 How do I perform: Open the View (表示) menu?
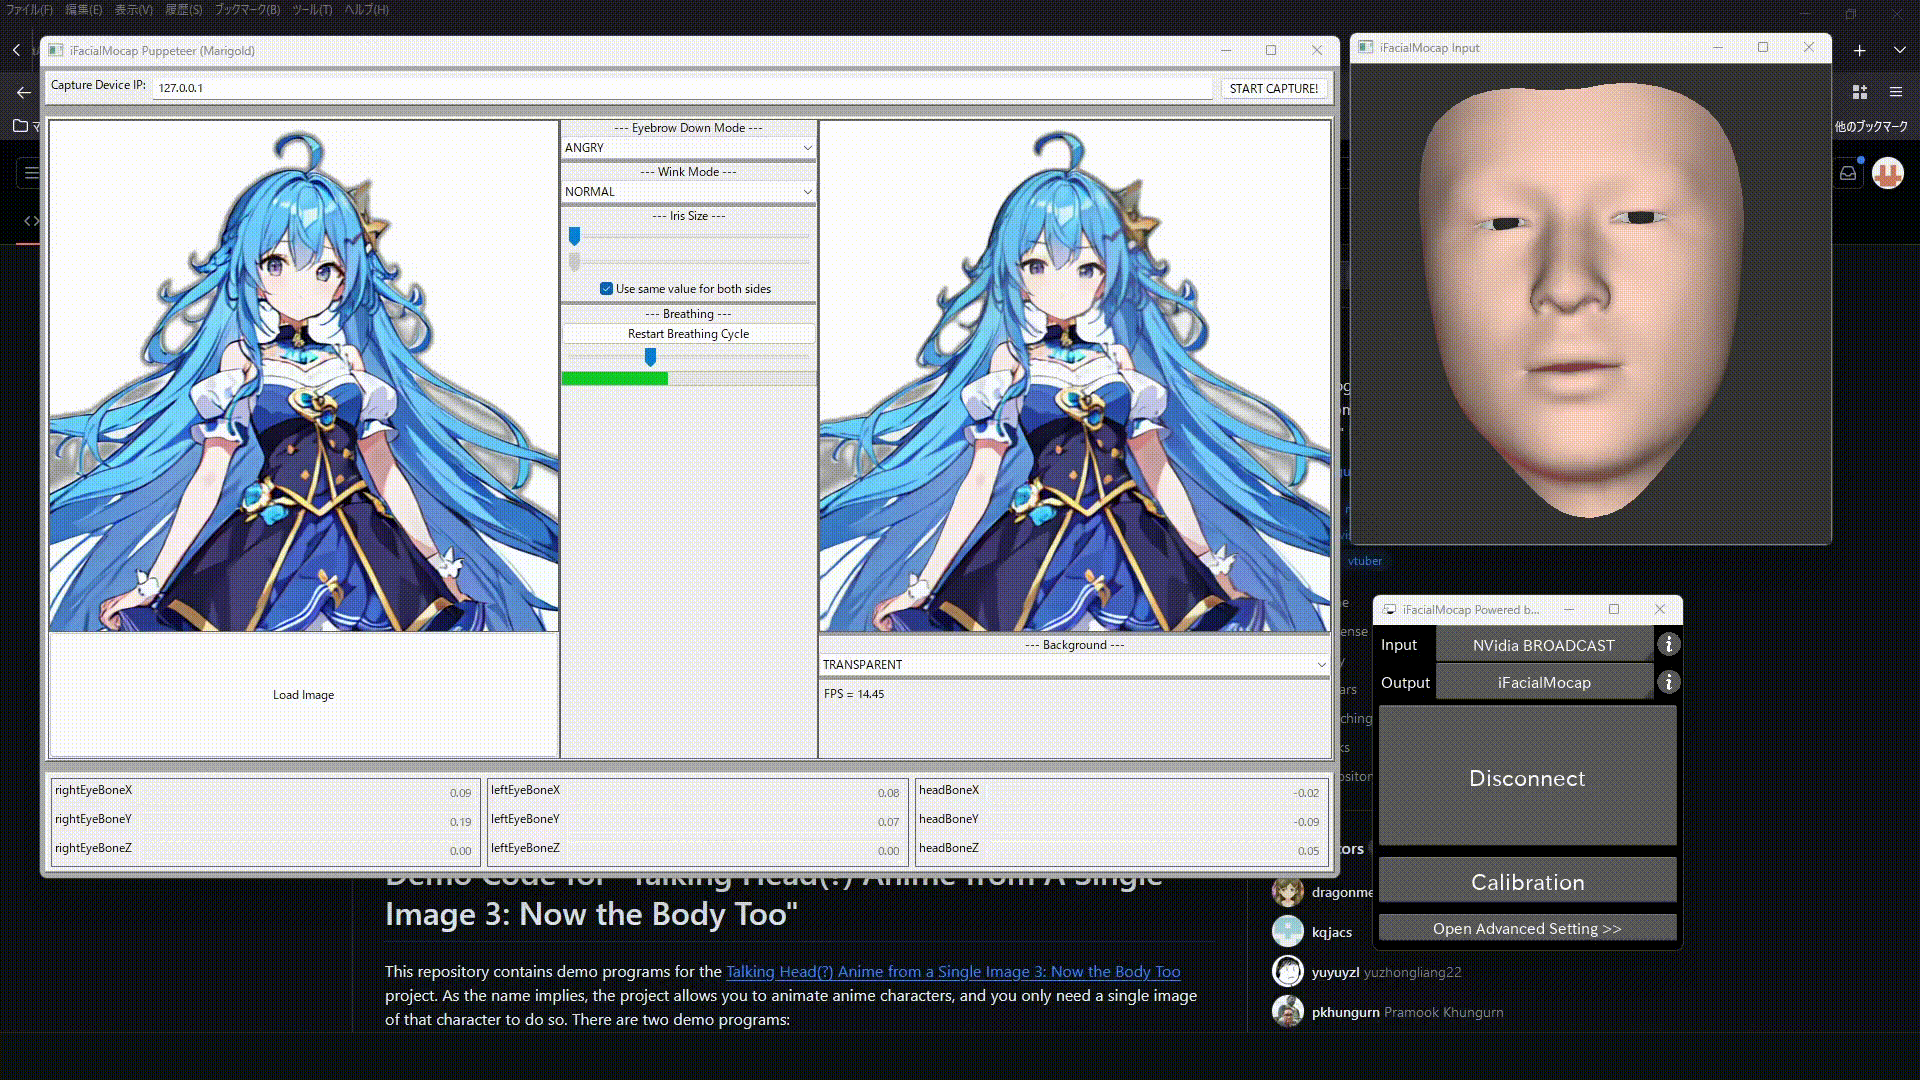coord(133,9)
